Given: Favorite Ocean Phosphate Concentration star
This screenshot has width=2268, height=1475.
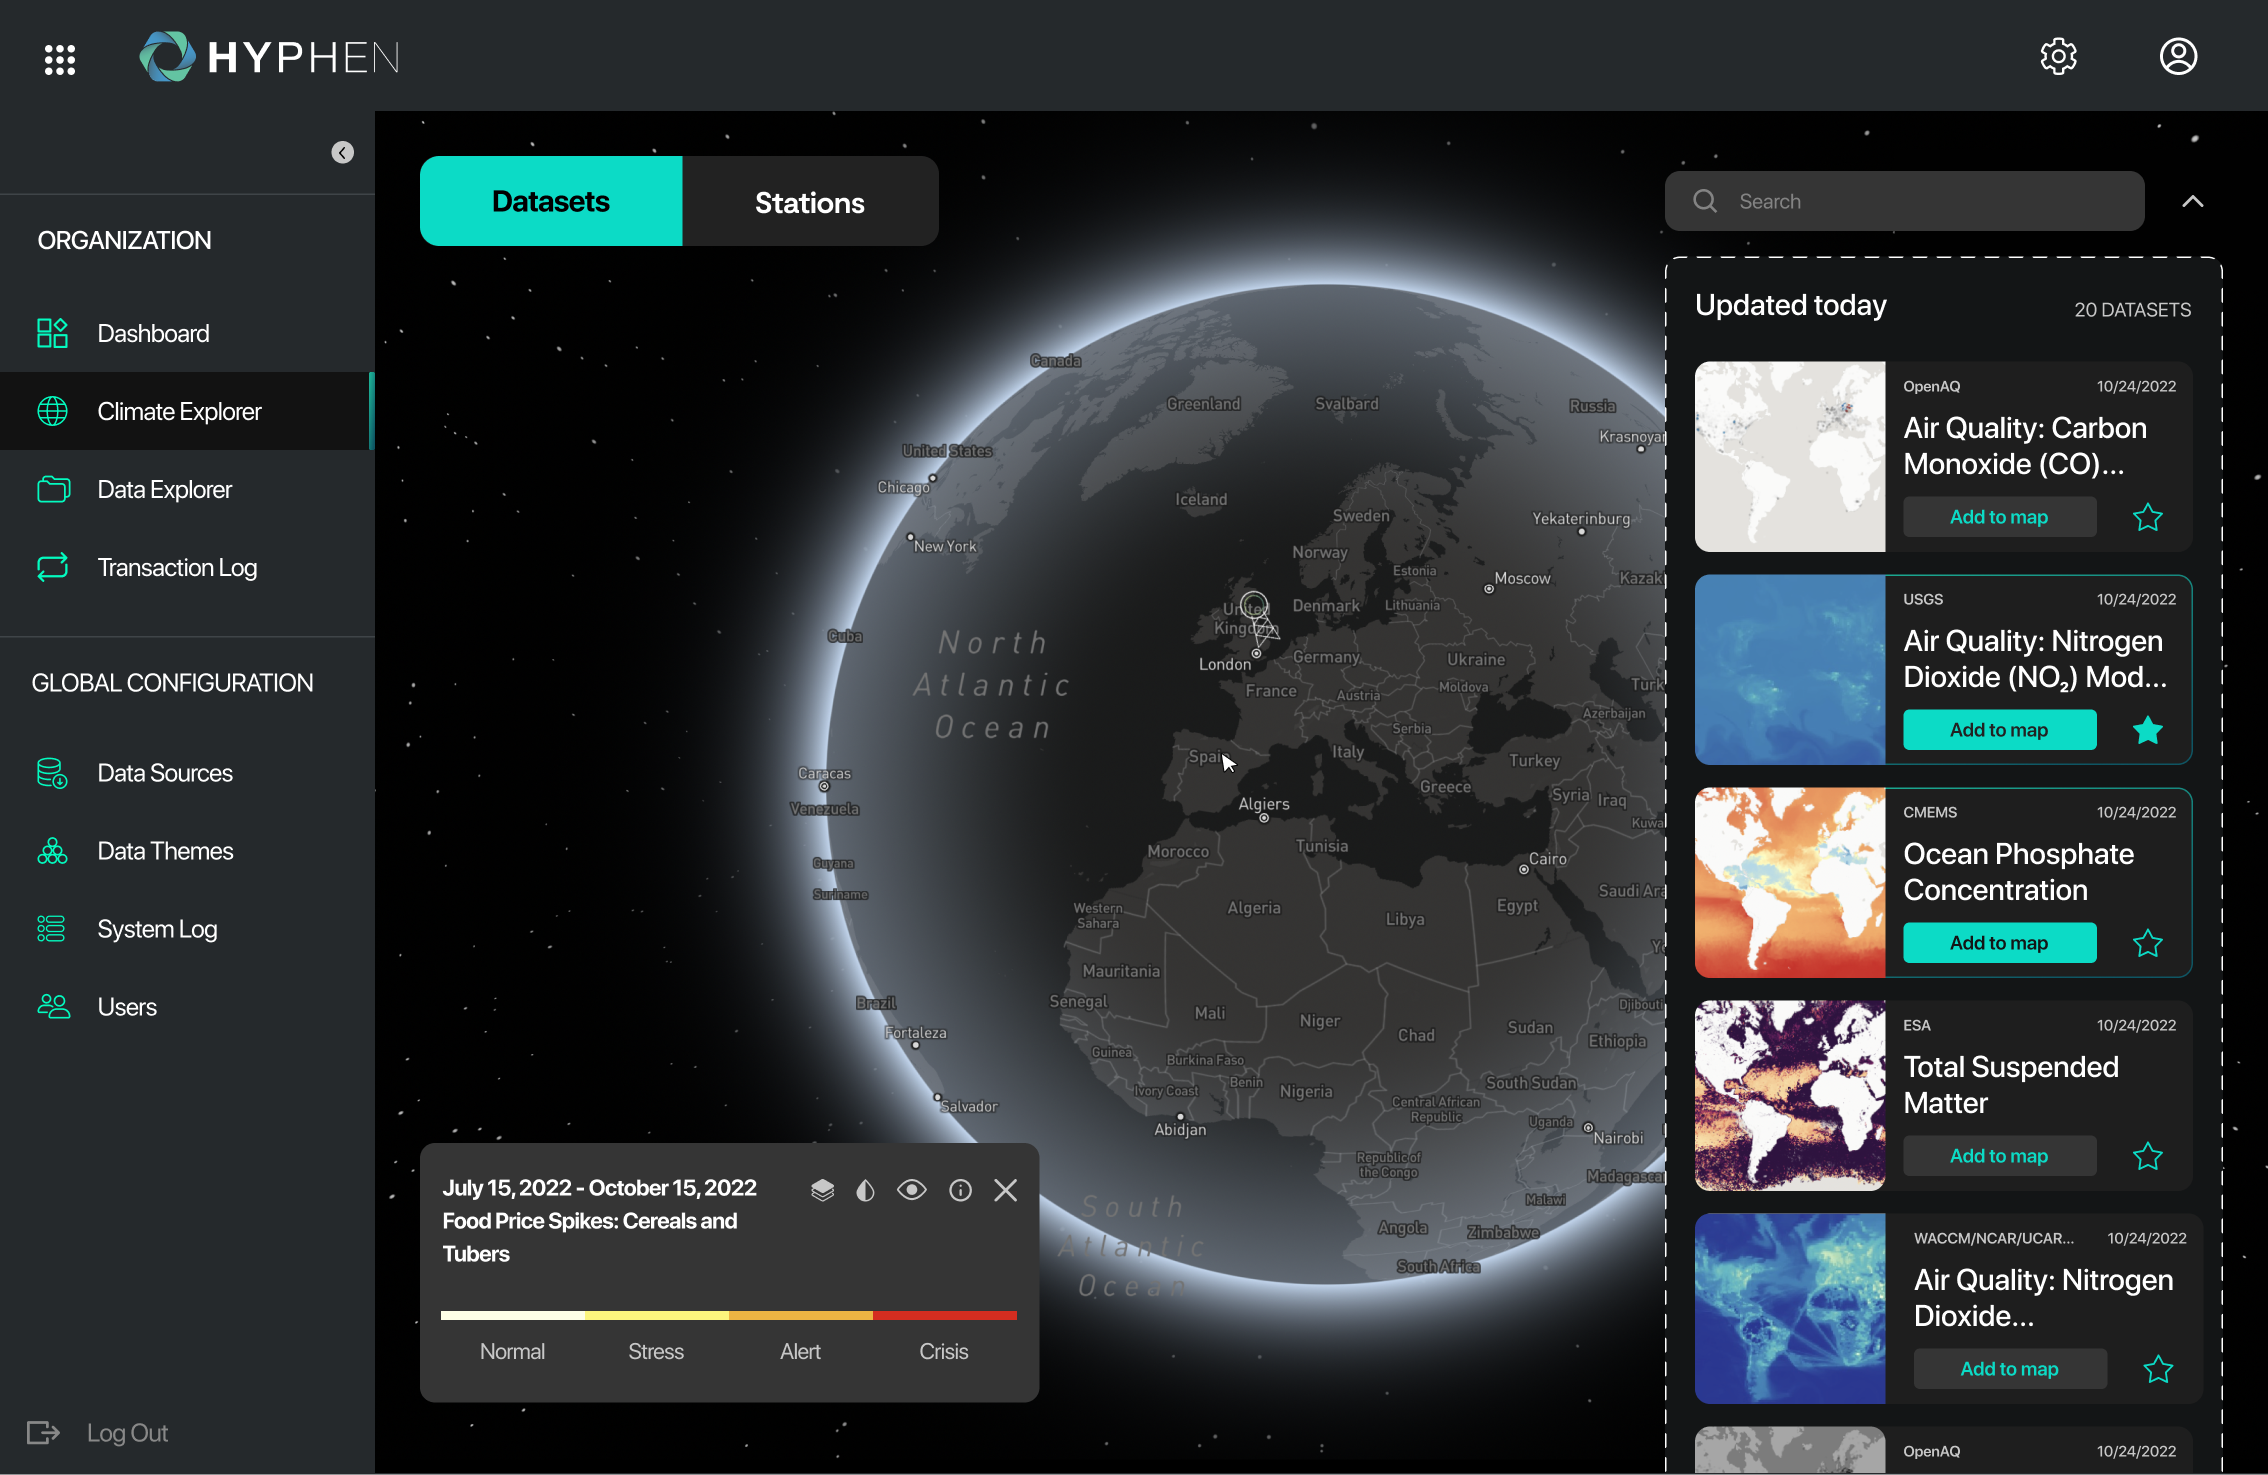Looking at the screenshot, I should pos(2147,943).
